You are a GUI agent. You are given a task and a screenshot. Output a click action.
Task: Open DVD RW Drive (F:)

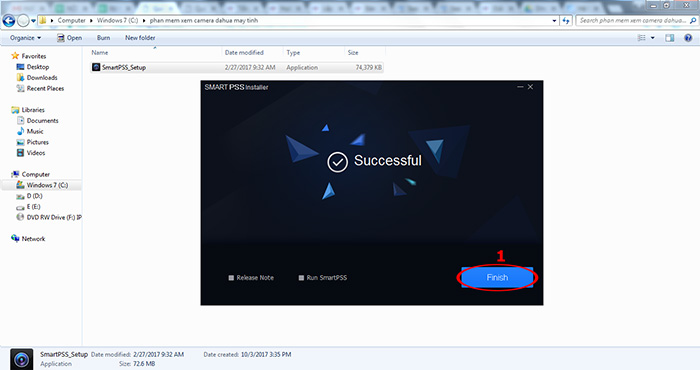click(x=54, y=217)
